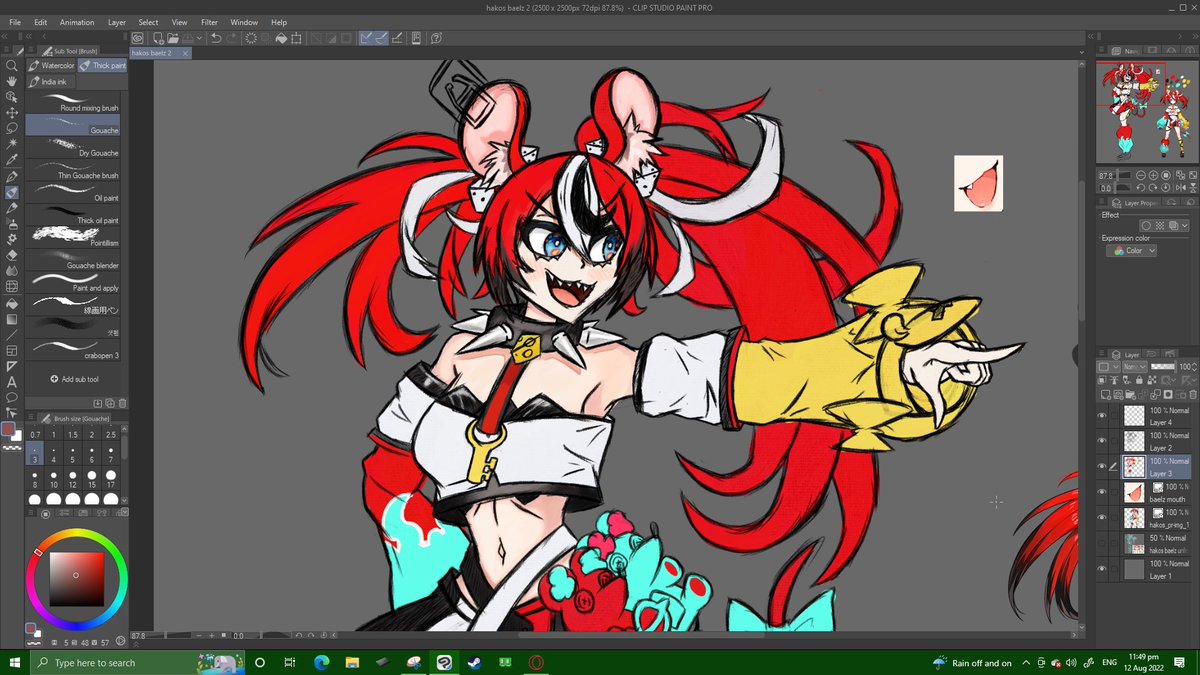
Task: Click the Open file folder icon
Action: click(173, 38)
